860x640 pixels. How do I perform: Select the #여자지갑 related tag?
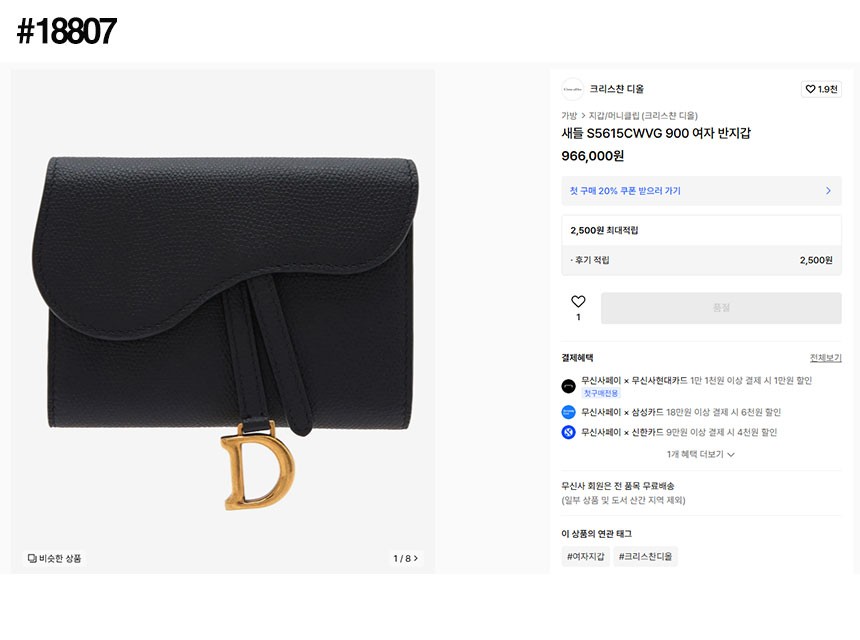[x=585, y=556]
